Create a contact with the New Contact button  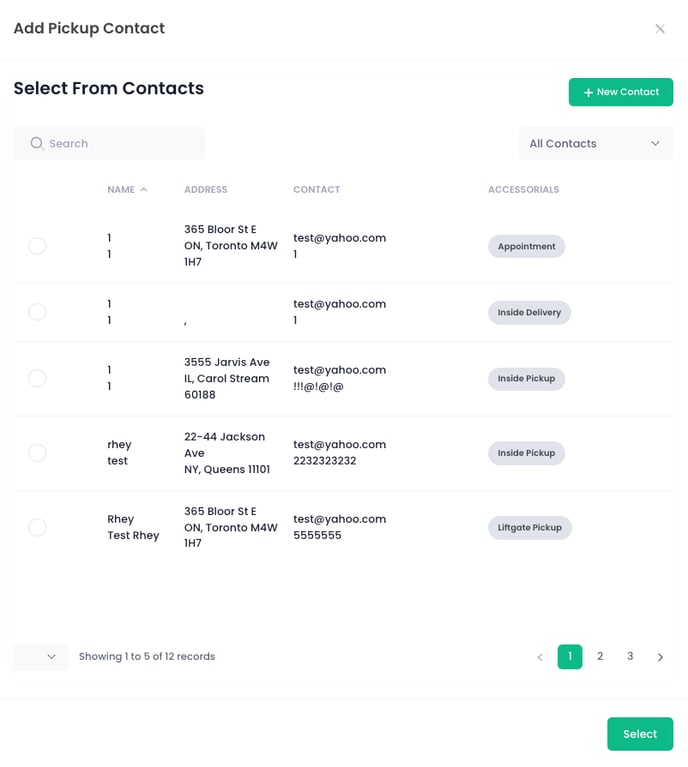tap(620, 92)
